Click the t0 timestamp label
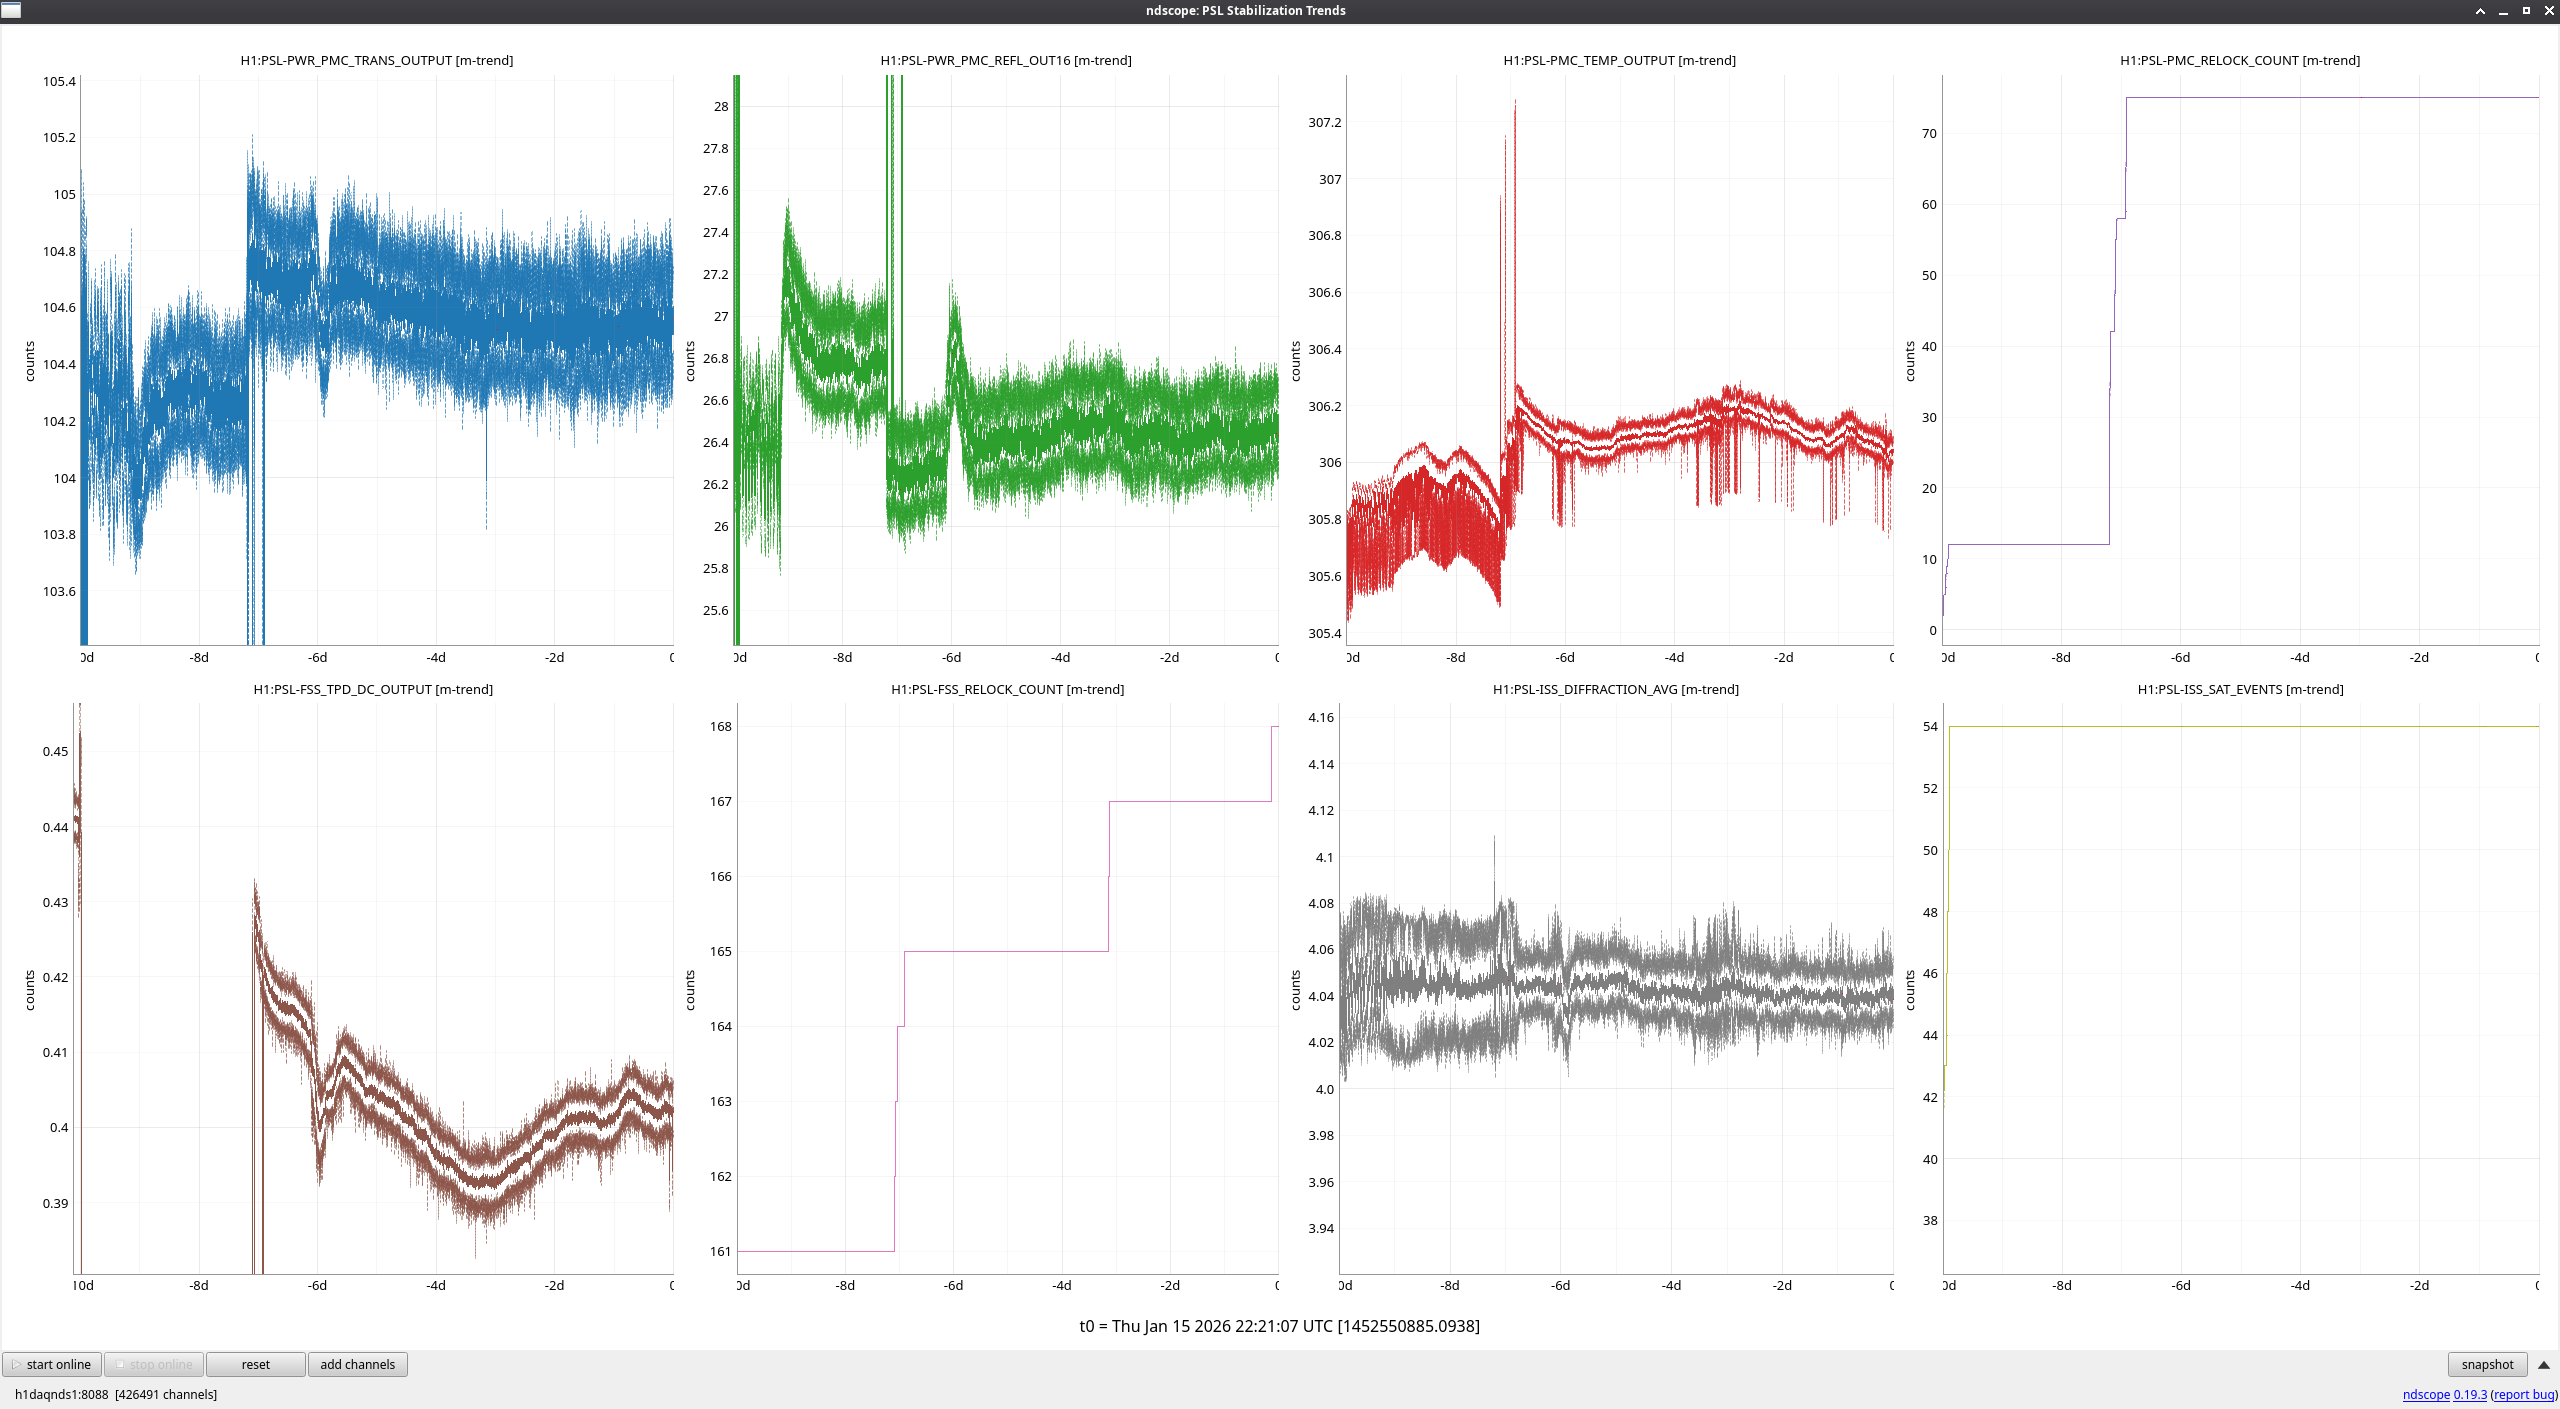 (1279, 1326)
